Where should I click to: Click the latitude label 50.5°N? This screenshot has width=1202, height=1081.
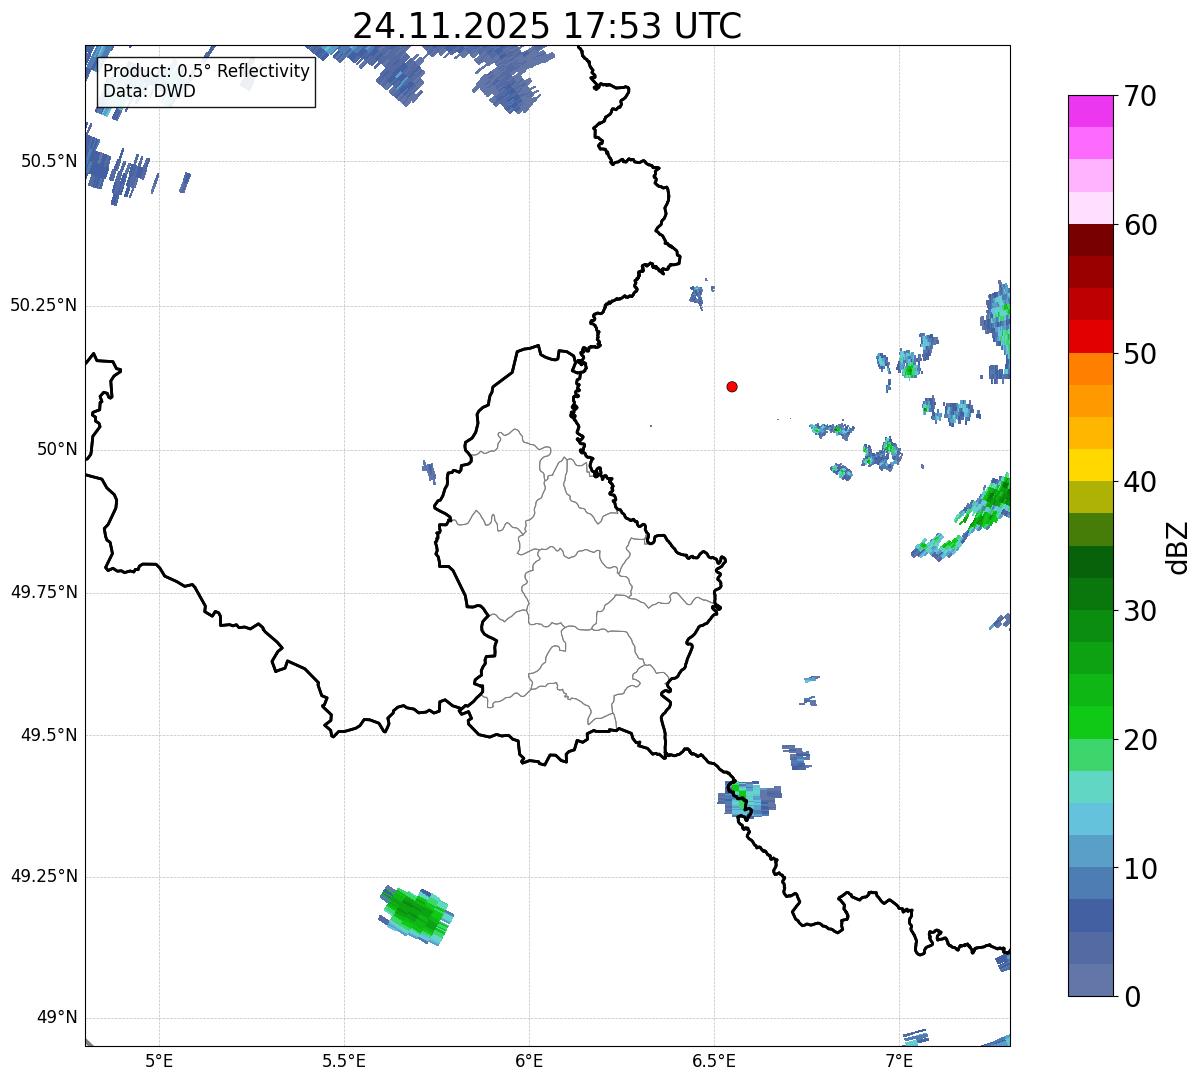49,161
